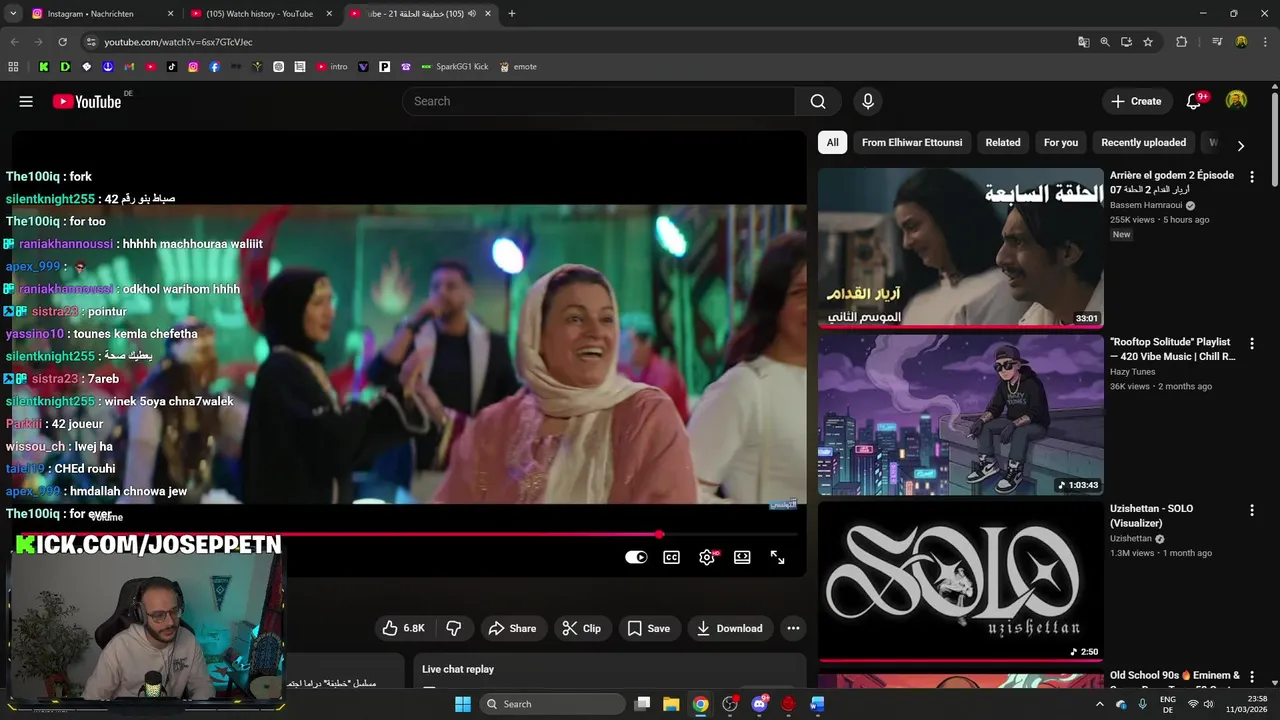Show hidden system tray icons
The height and width of the screenshot is (720, 1280).
click(x=1100, y=704)
